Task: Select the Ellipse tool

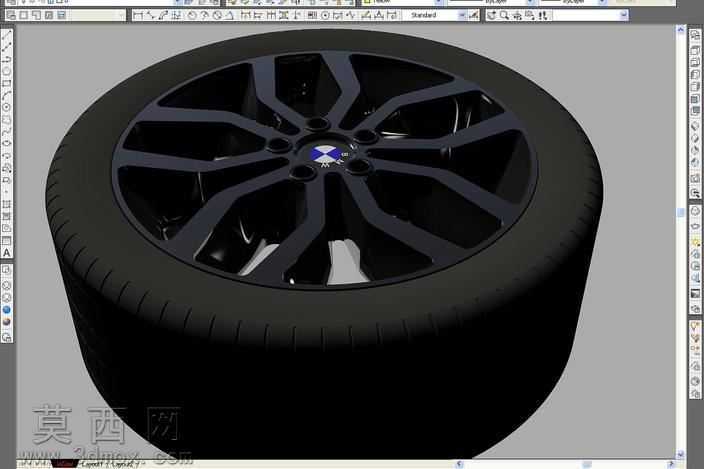Action: 6,144
